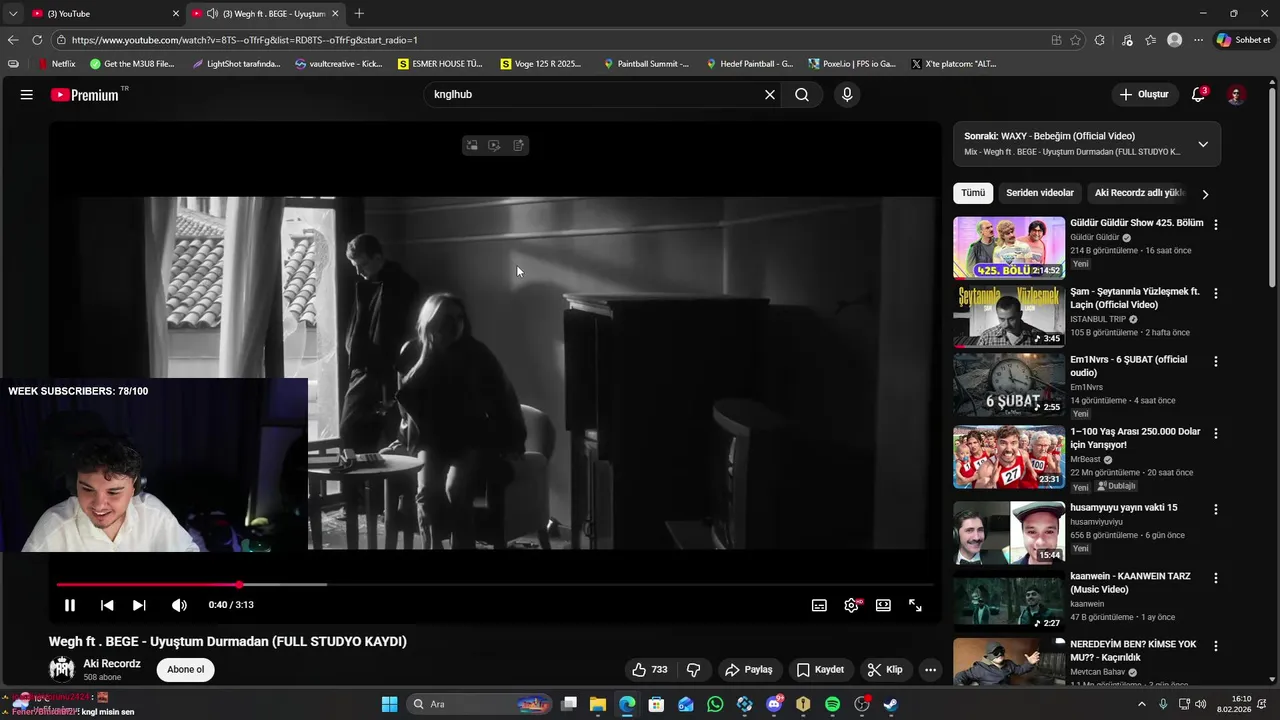
Task: Open a new browser tab
Action: (x=359, y=13)
